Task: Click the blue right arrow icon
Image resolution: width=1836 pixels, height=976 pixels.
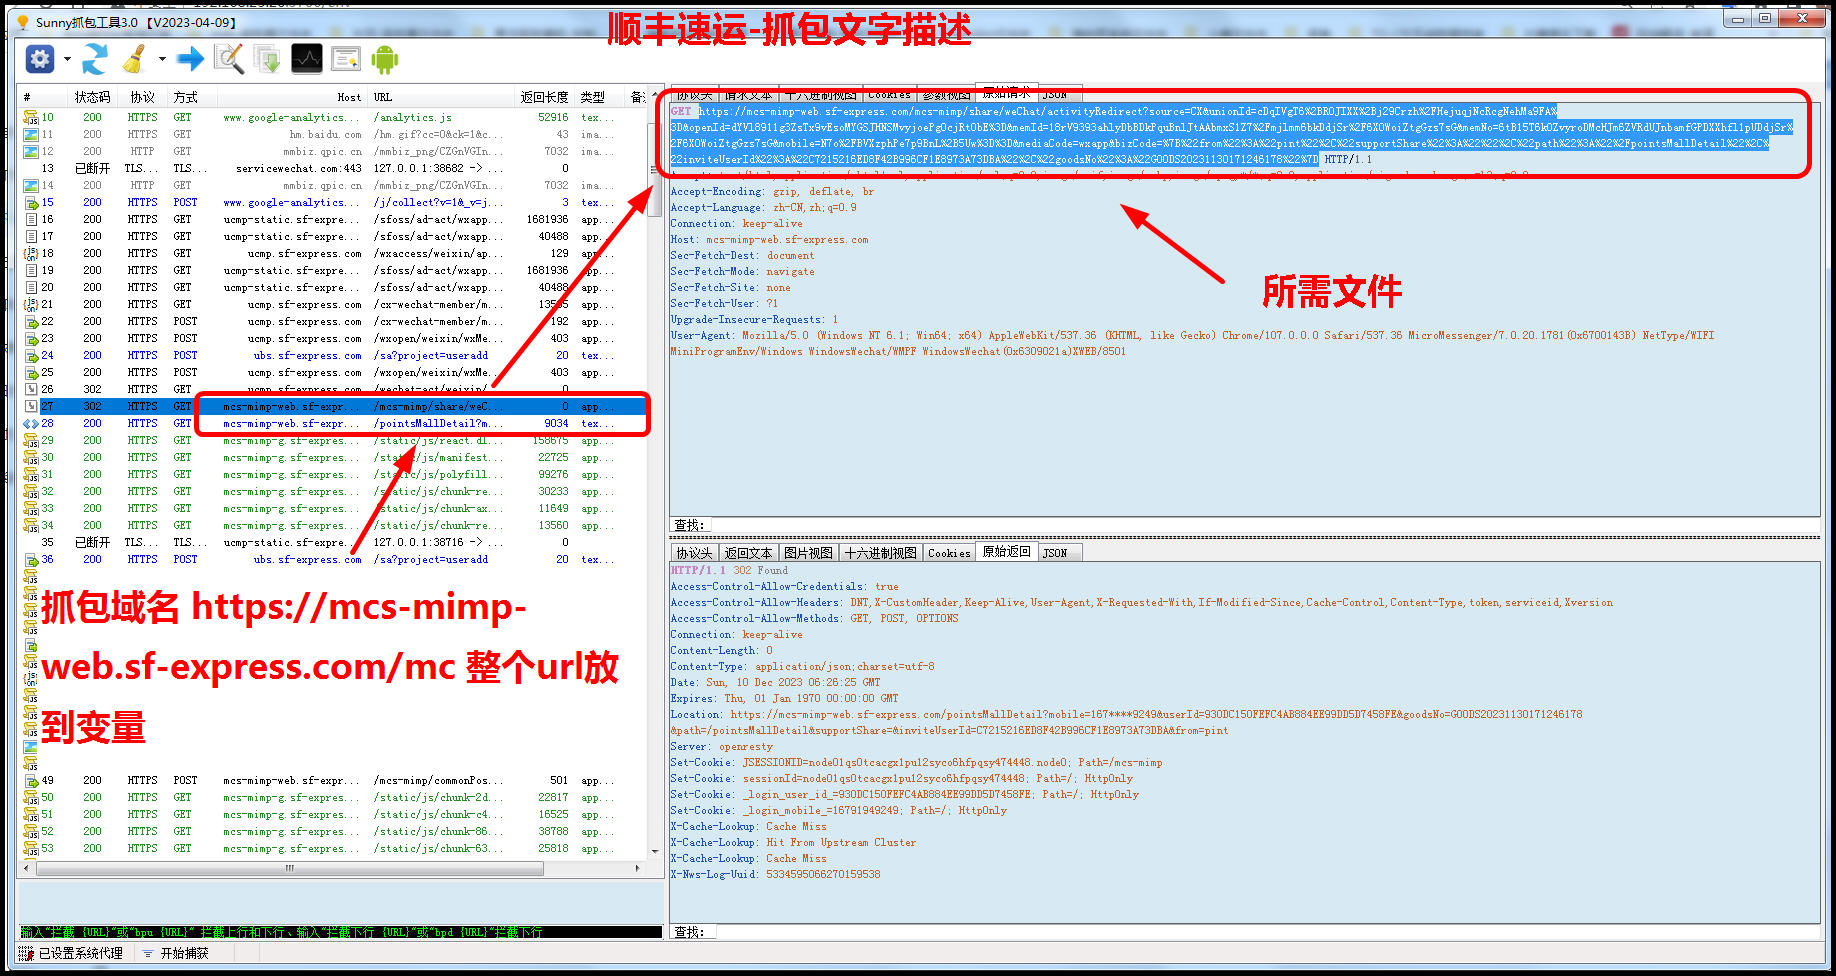Action: tap(190, 59)
